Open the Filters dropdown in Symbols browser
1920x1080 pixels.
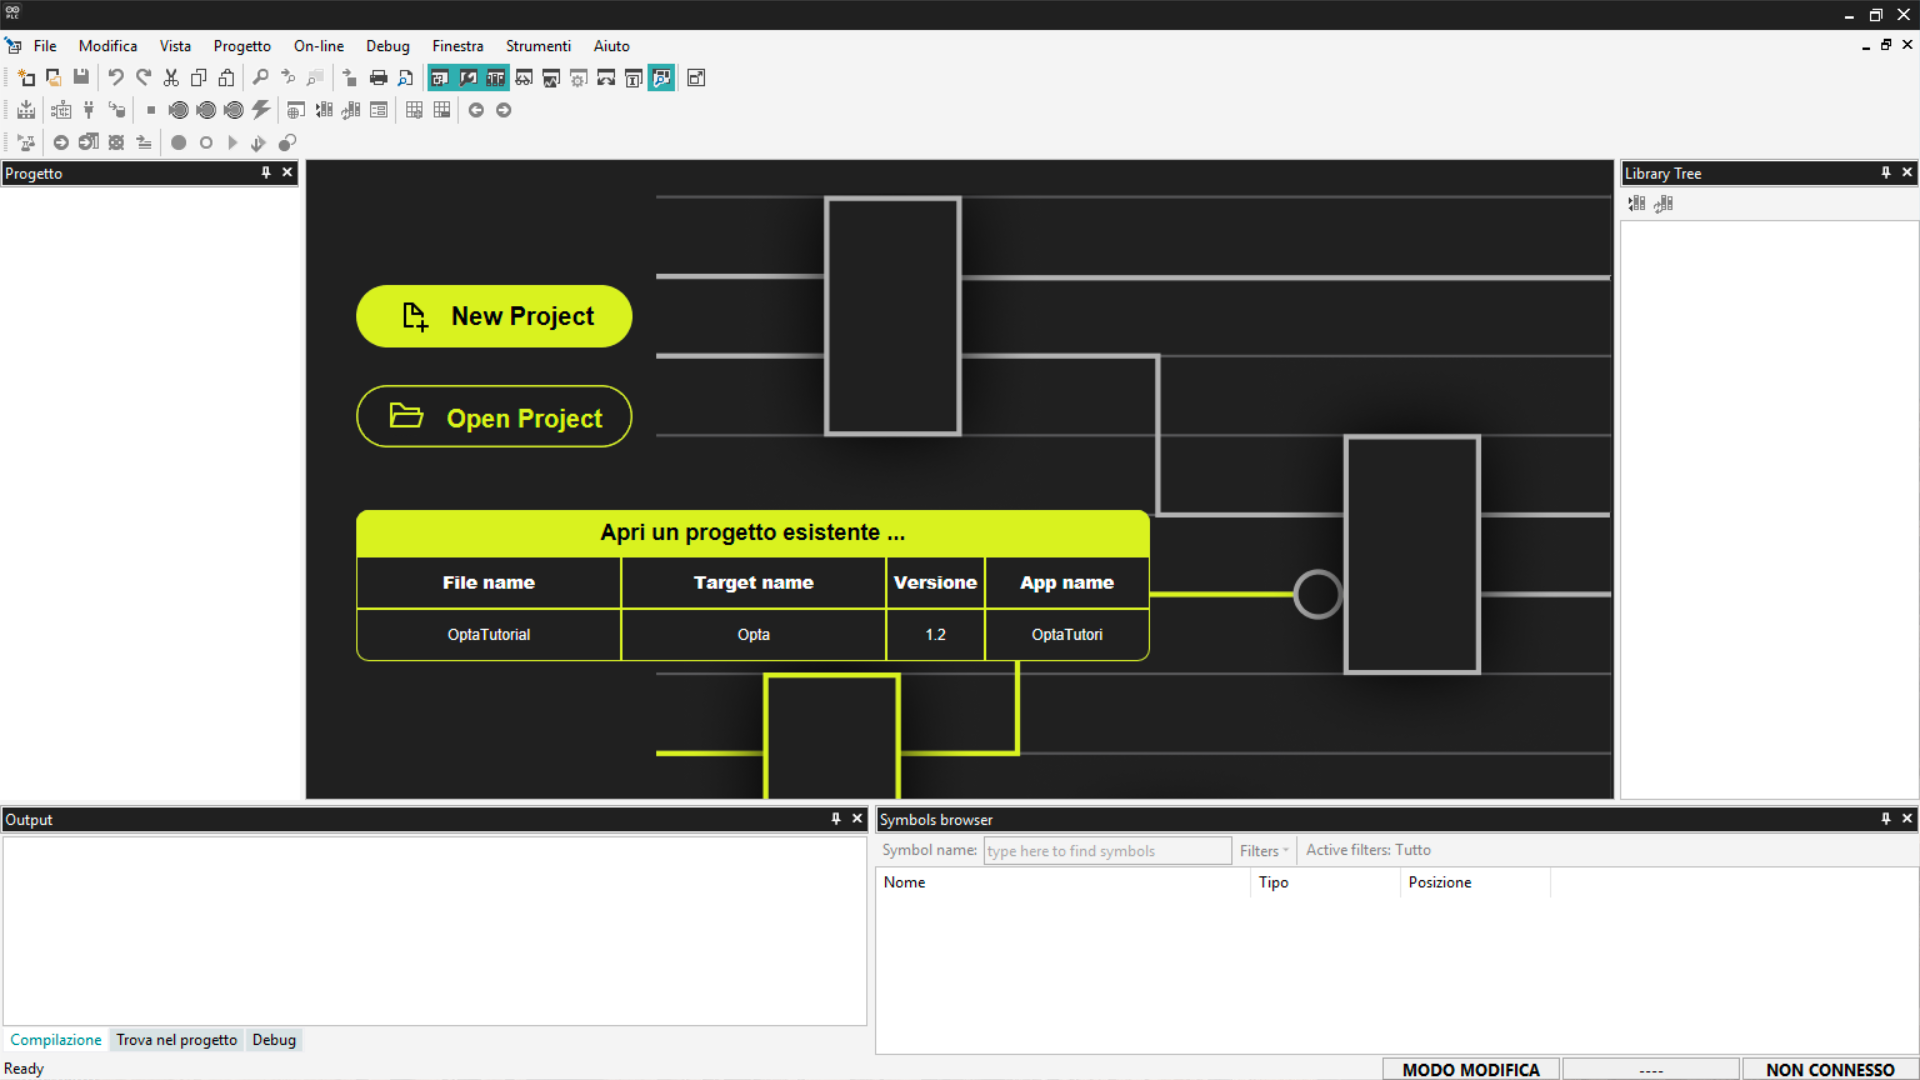point(1263,851)
